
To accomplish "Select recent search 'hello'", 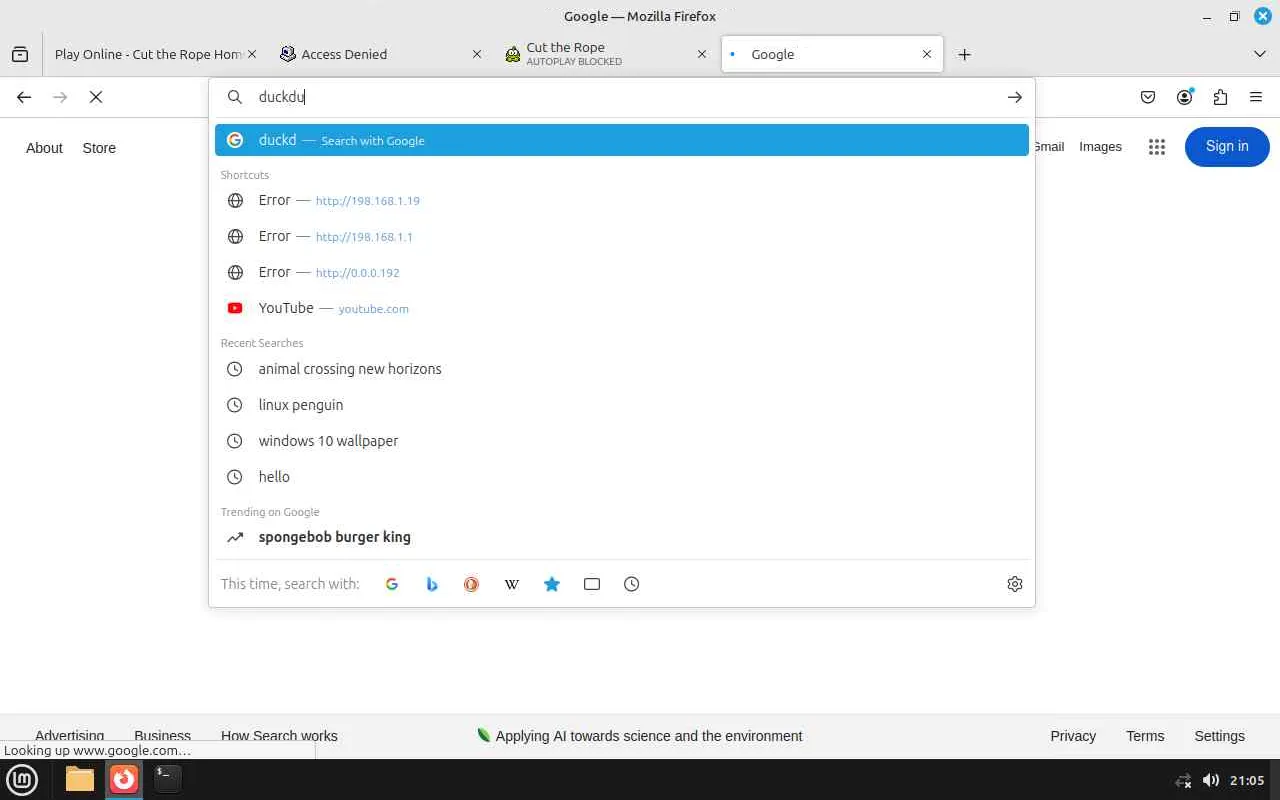I will [622, 477].
